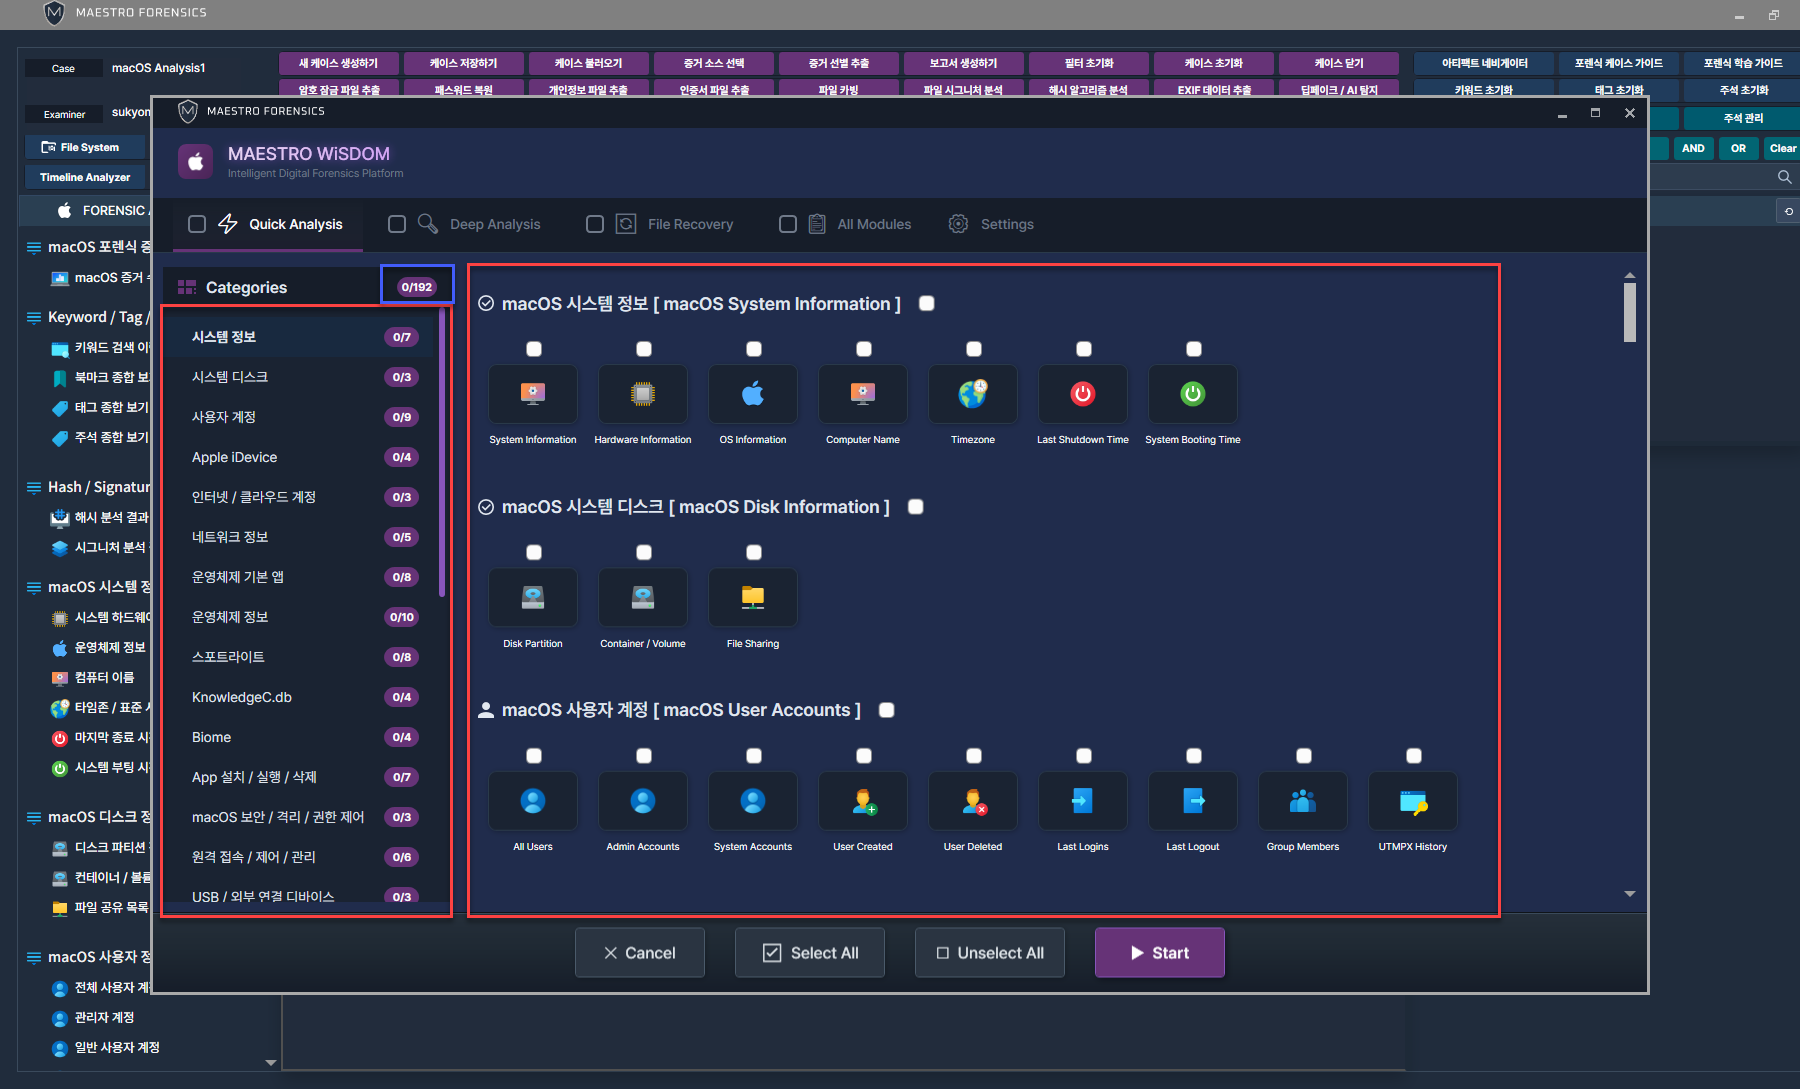Viewport: 1800px width, 1089px height.
Task: Click the Select All button
Action: pyautogui.click(x=810, y=953)
